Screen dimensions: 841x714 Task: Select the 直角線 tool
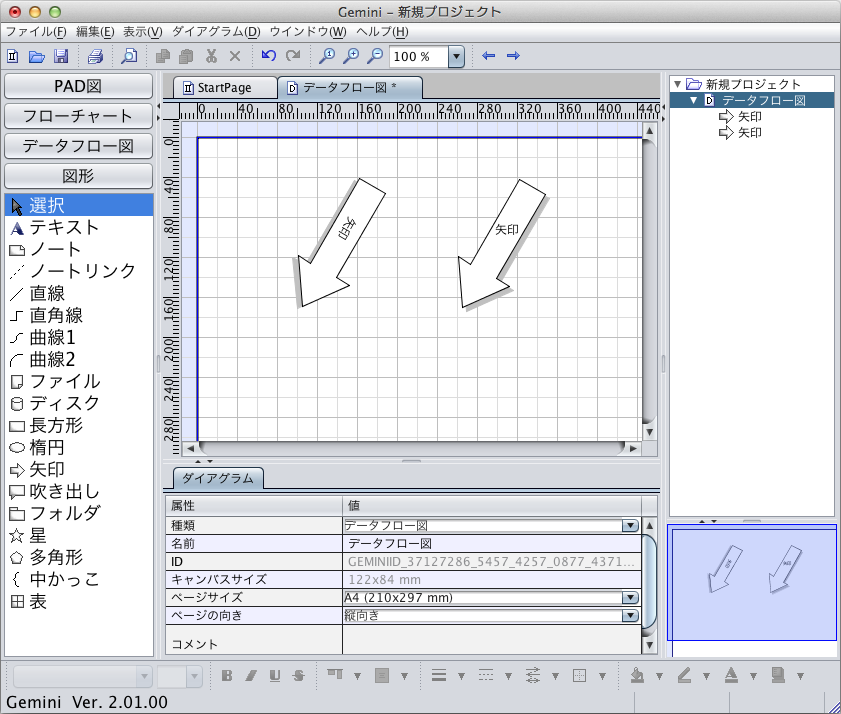click(79, 315)
